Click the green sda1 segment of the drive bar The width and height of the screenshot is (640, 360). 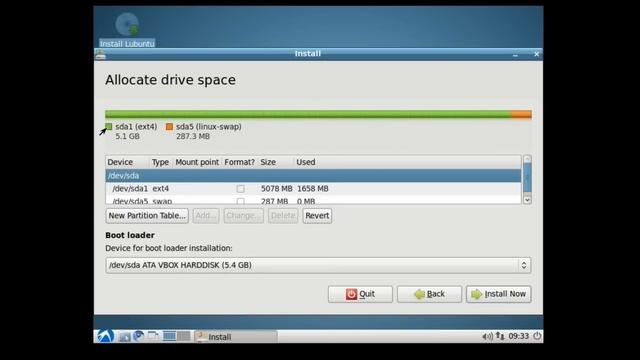(x=308, y=114)
